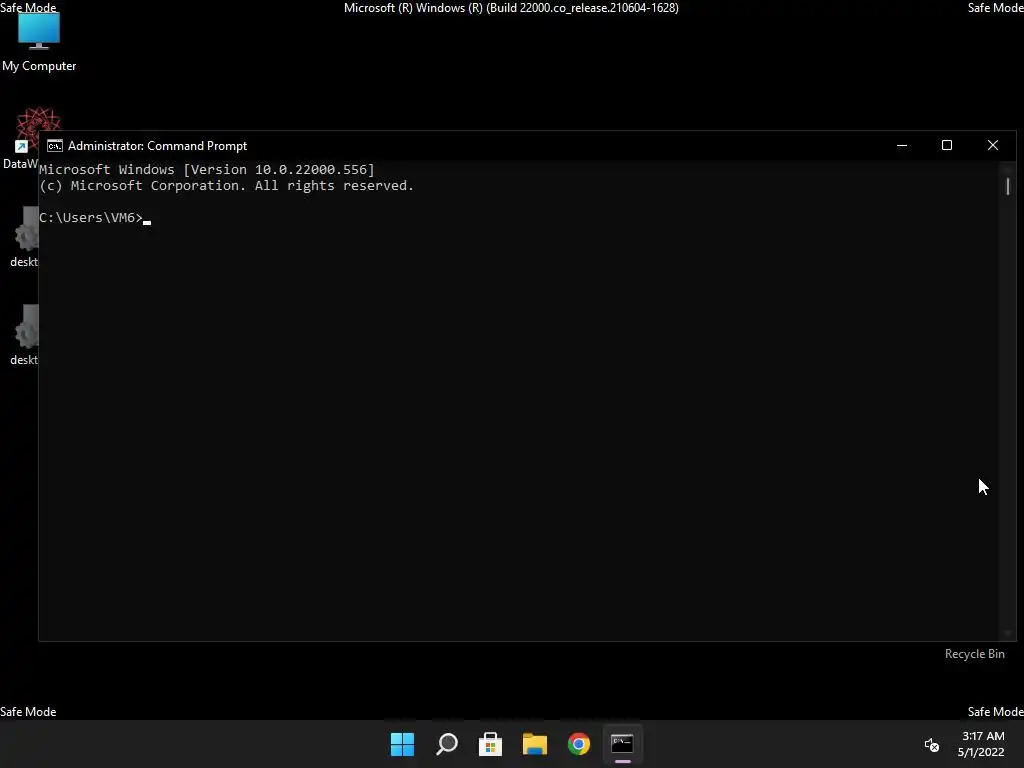Select My Computer desktop icon
The image size is (1024, 768).
click(x=39, y=42)
